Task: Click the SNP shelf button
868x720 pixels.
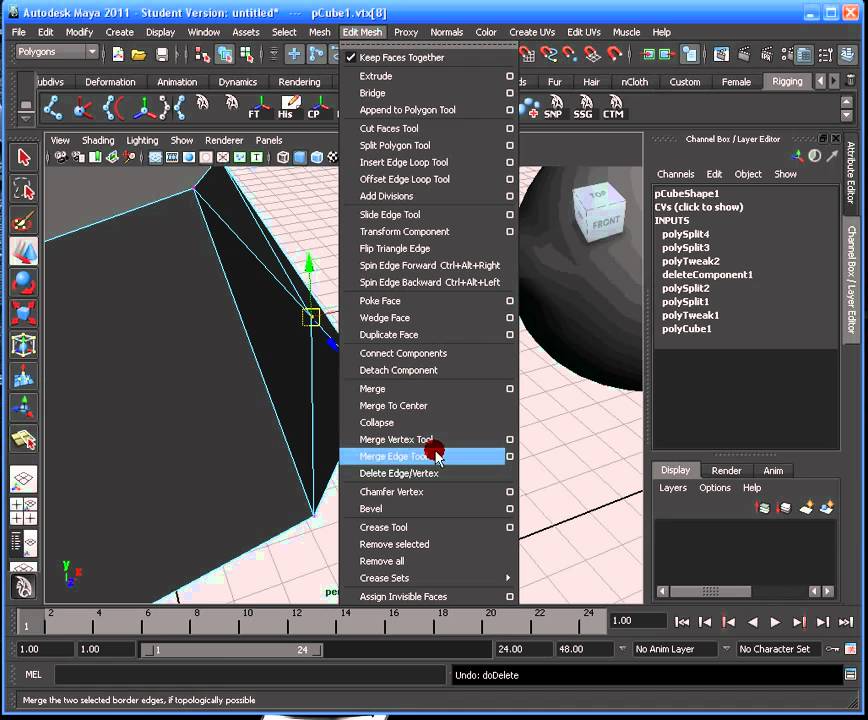Action: (x=554, y=107)
